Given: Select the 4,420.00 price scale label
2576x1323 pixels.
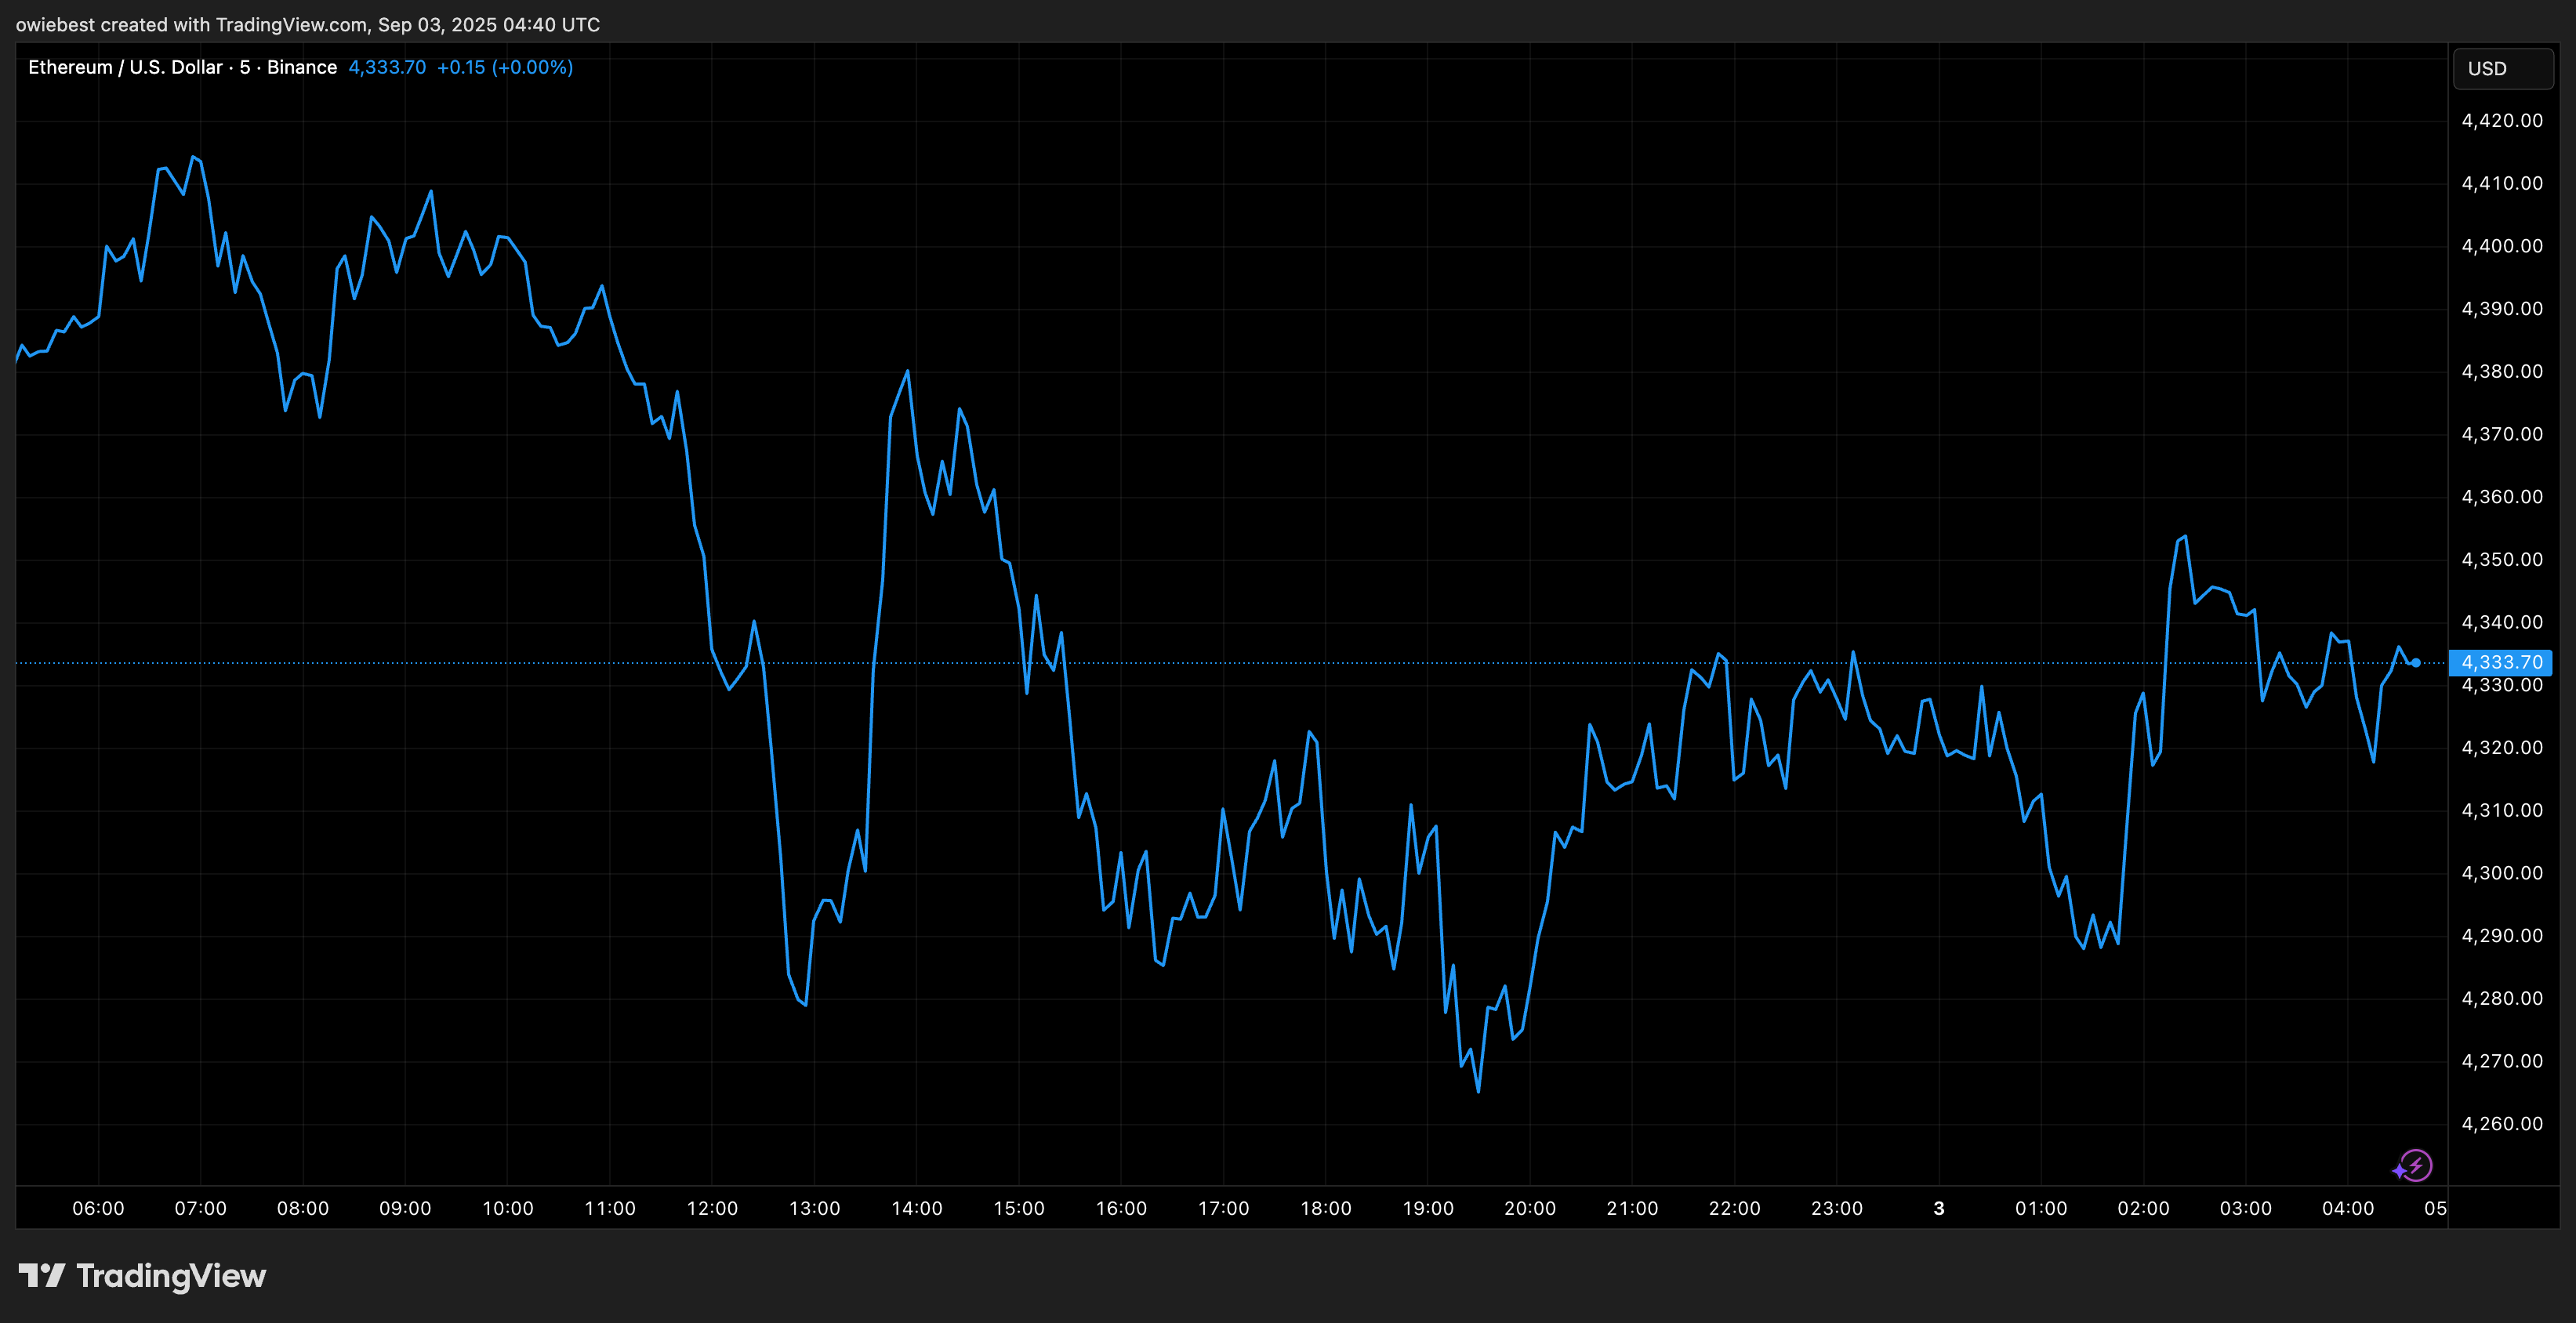Looking at the screenshot, I should 2503,120.
